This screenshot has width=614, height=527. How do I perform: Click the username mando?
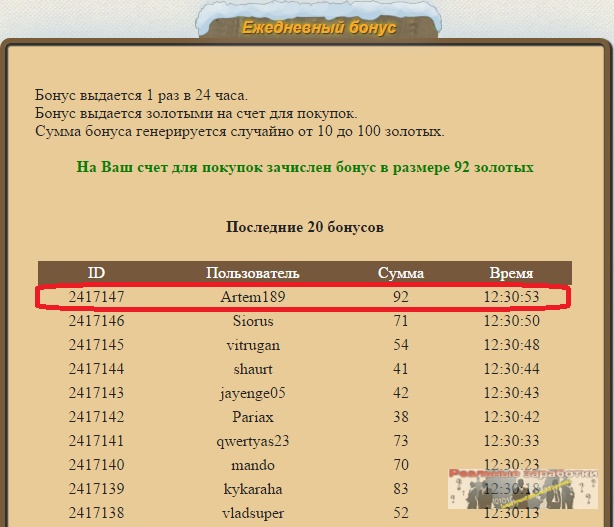(252, 465)
